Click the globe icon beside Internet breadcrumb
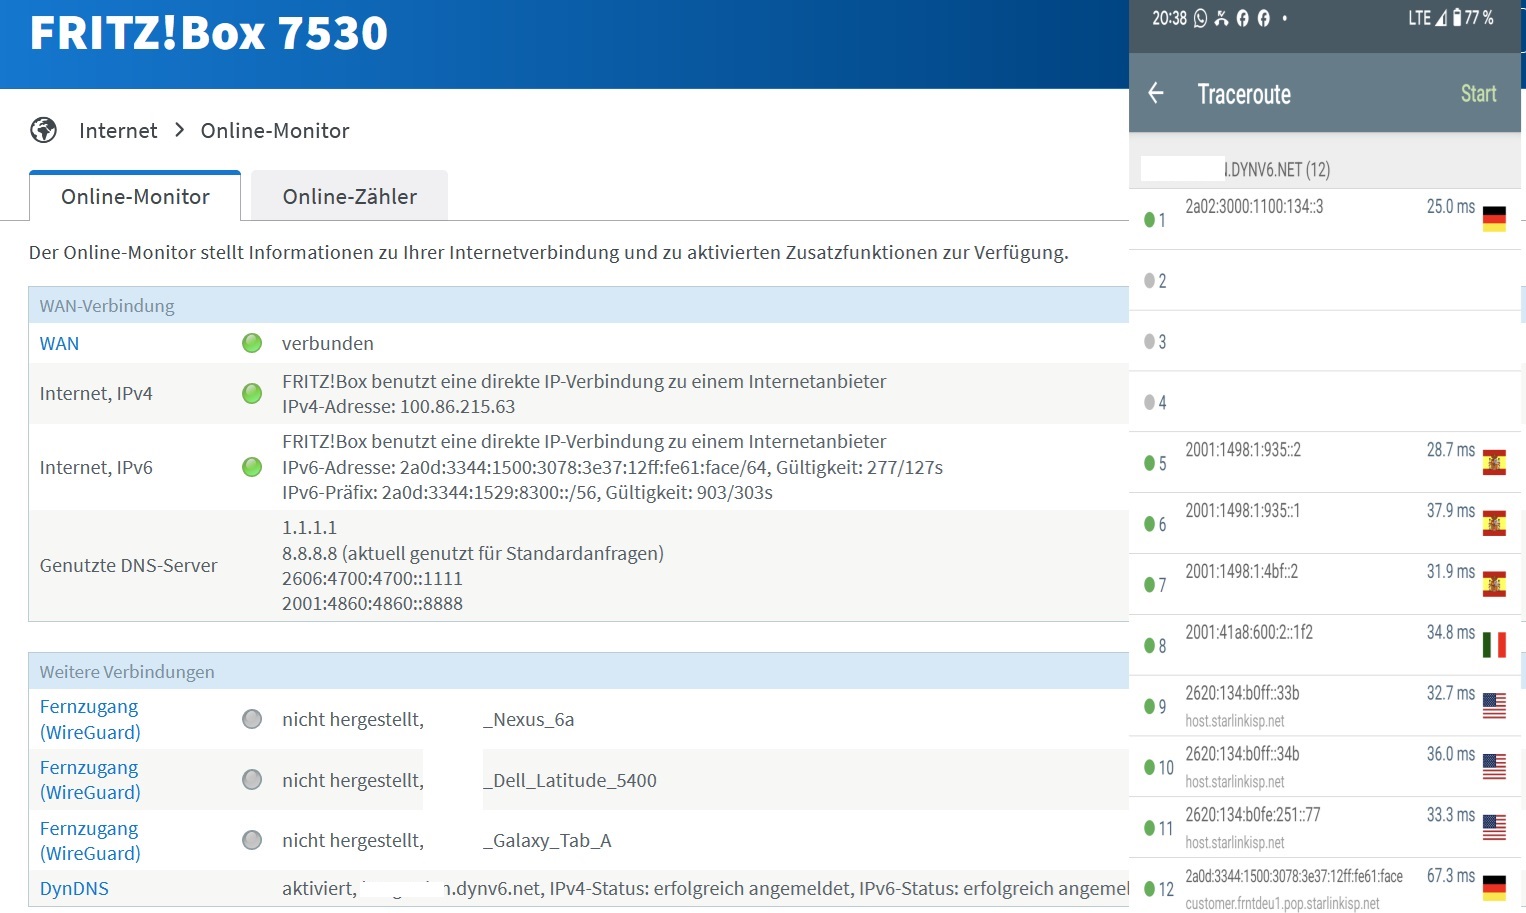This screenshot has width=1526, height=913. coord(44,130)
